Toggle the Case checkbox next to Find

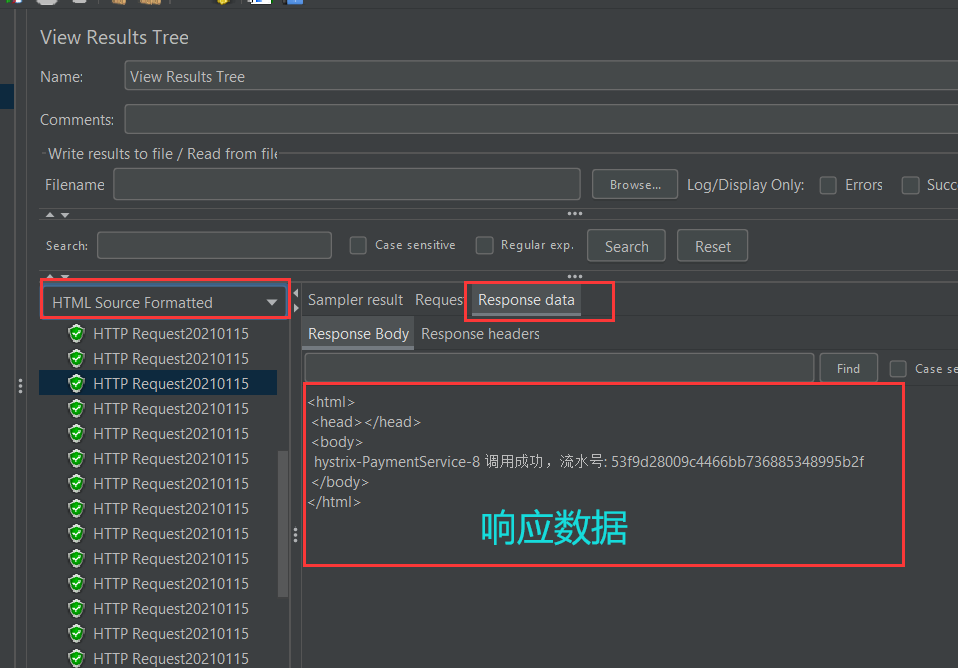tap(898, 369)
